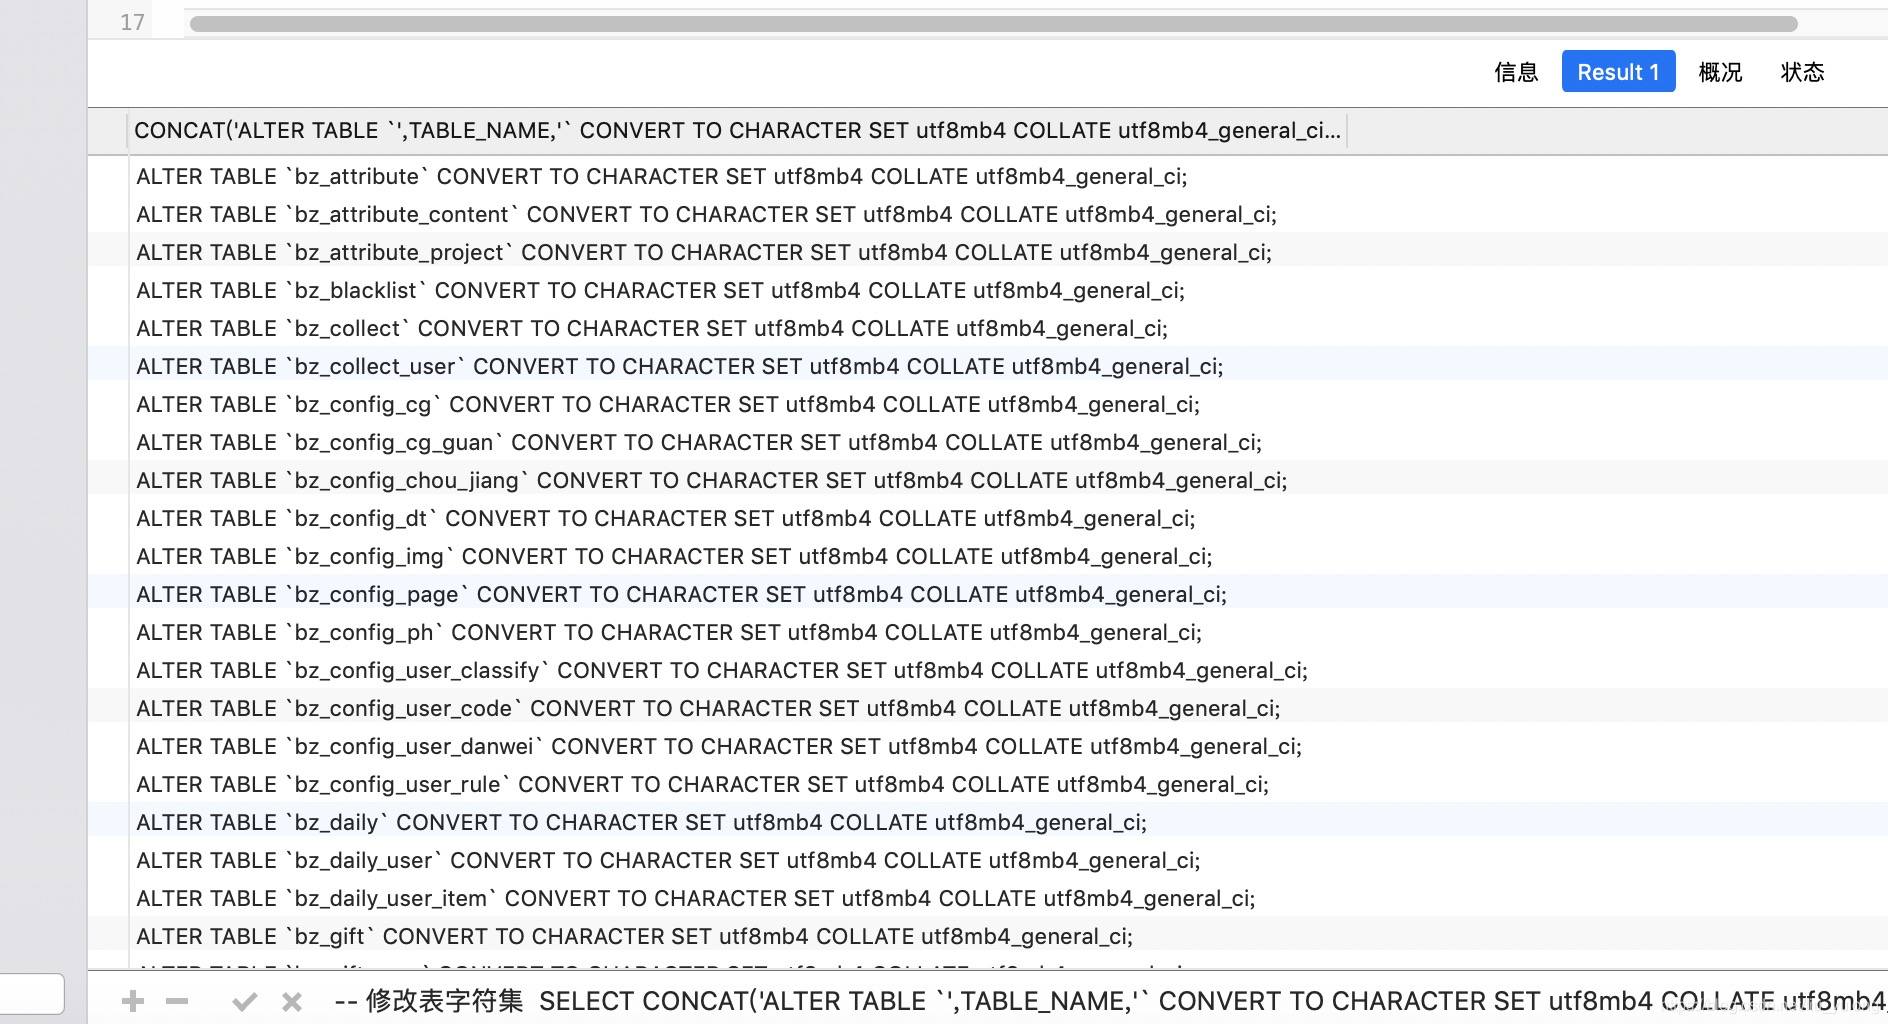Select the row for `bz_config_ph` table

pyautogui.click(x=988, y=633)
